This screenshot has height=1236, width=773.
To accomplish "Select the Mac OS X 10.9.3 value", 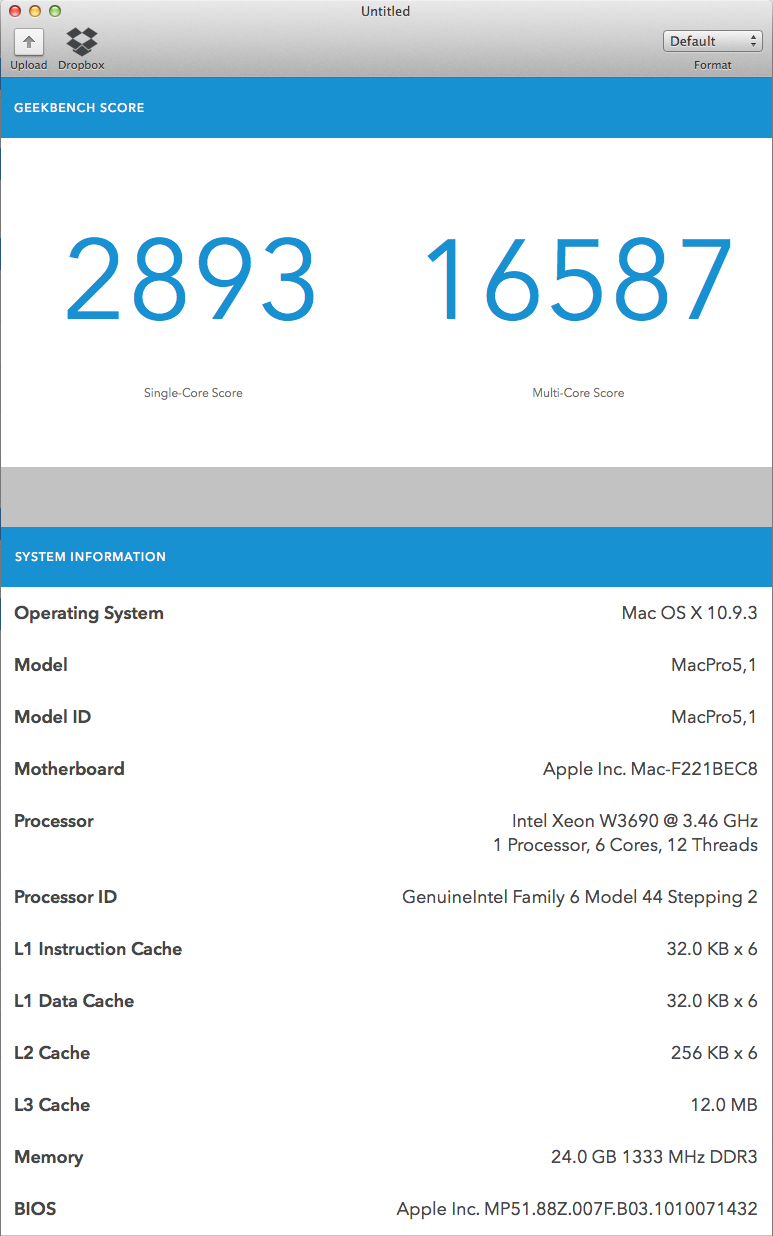I will (x=689, y=613).
